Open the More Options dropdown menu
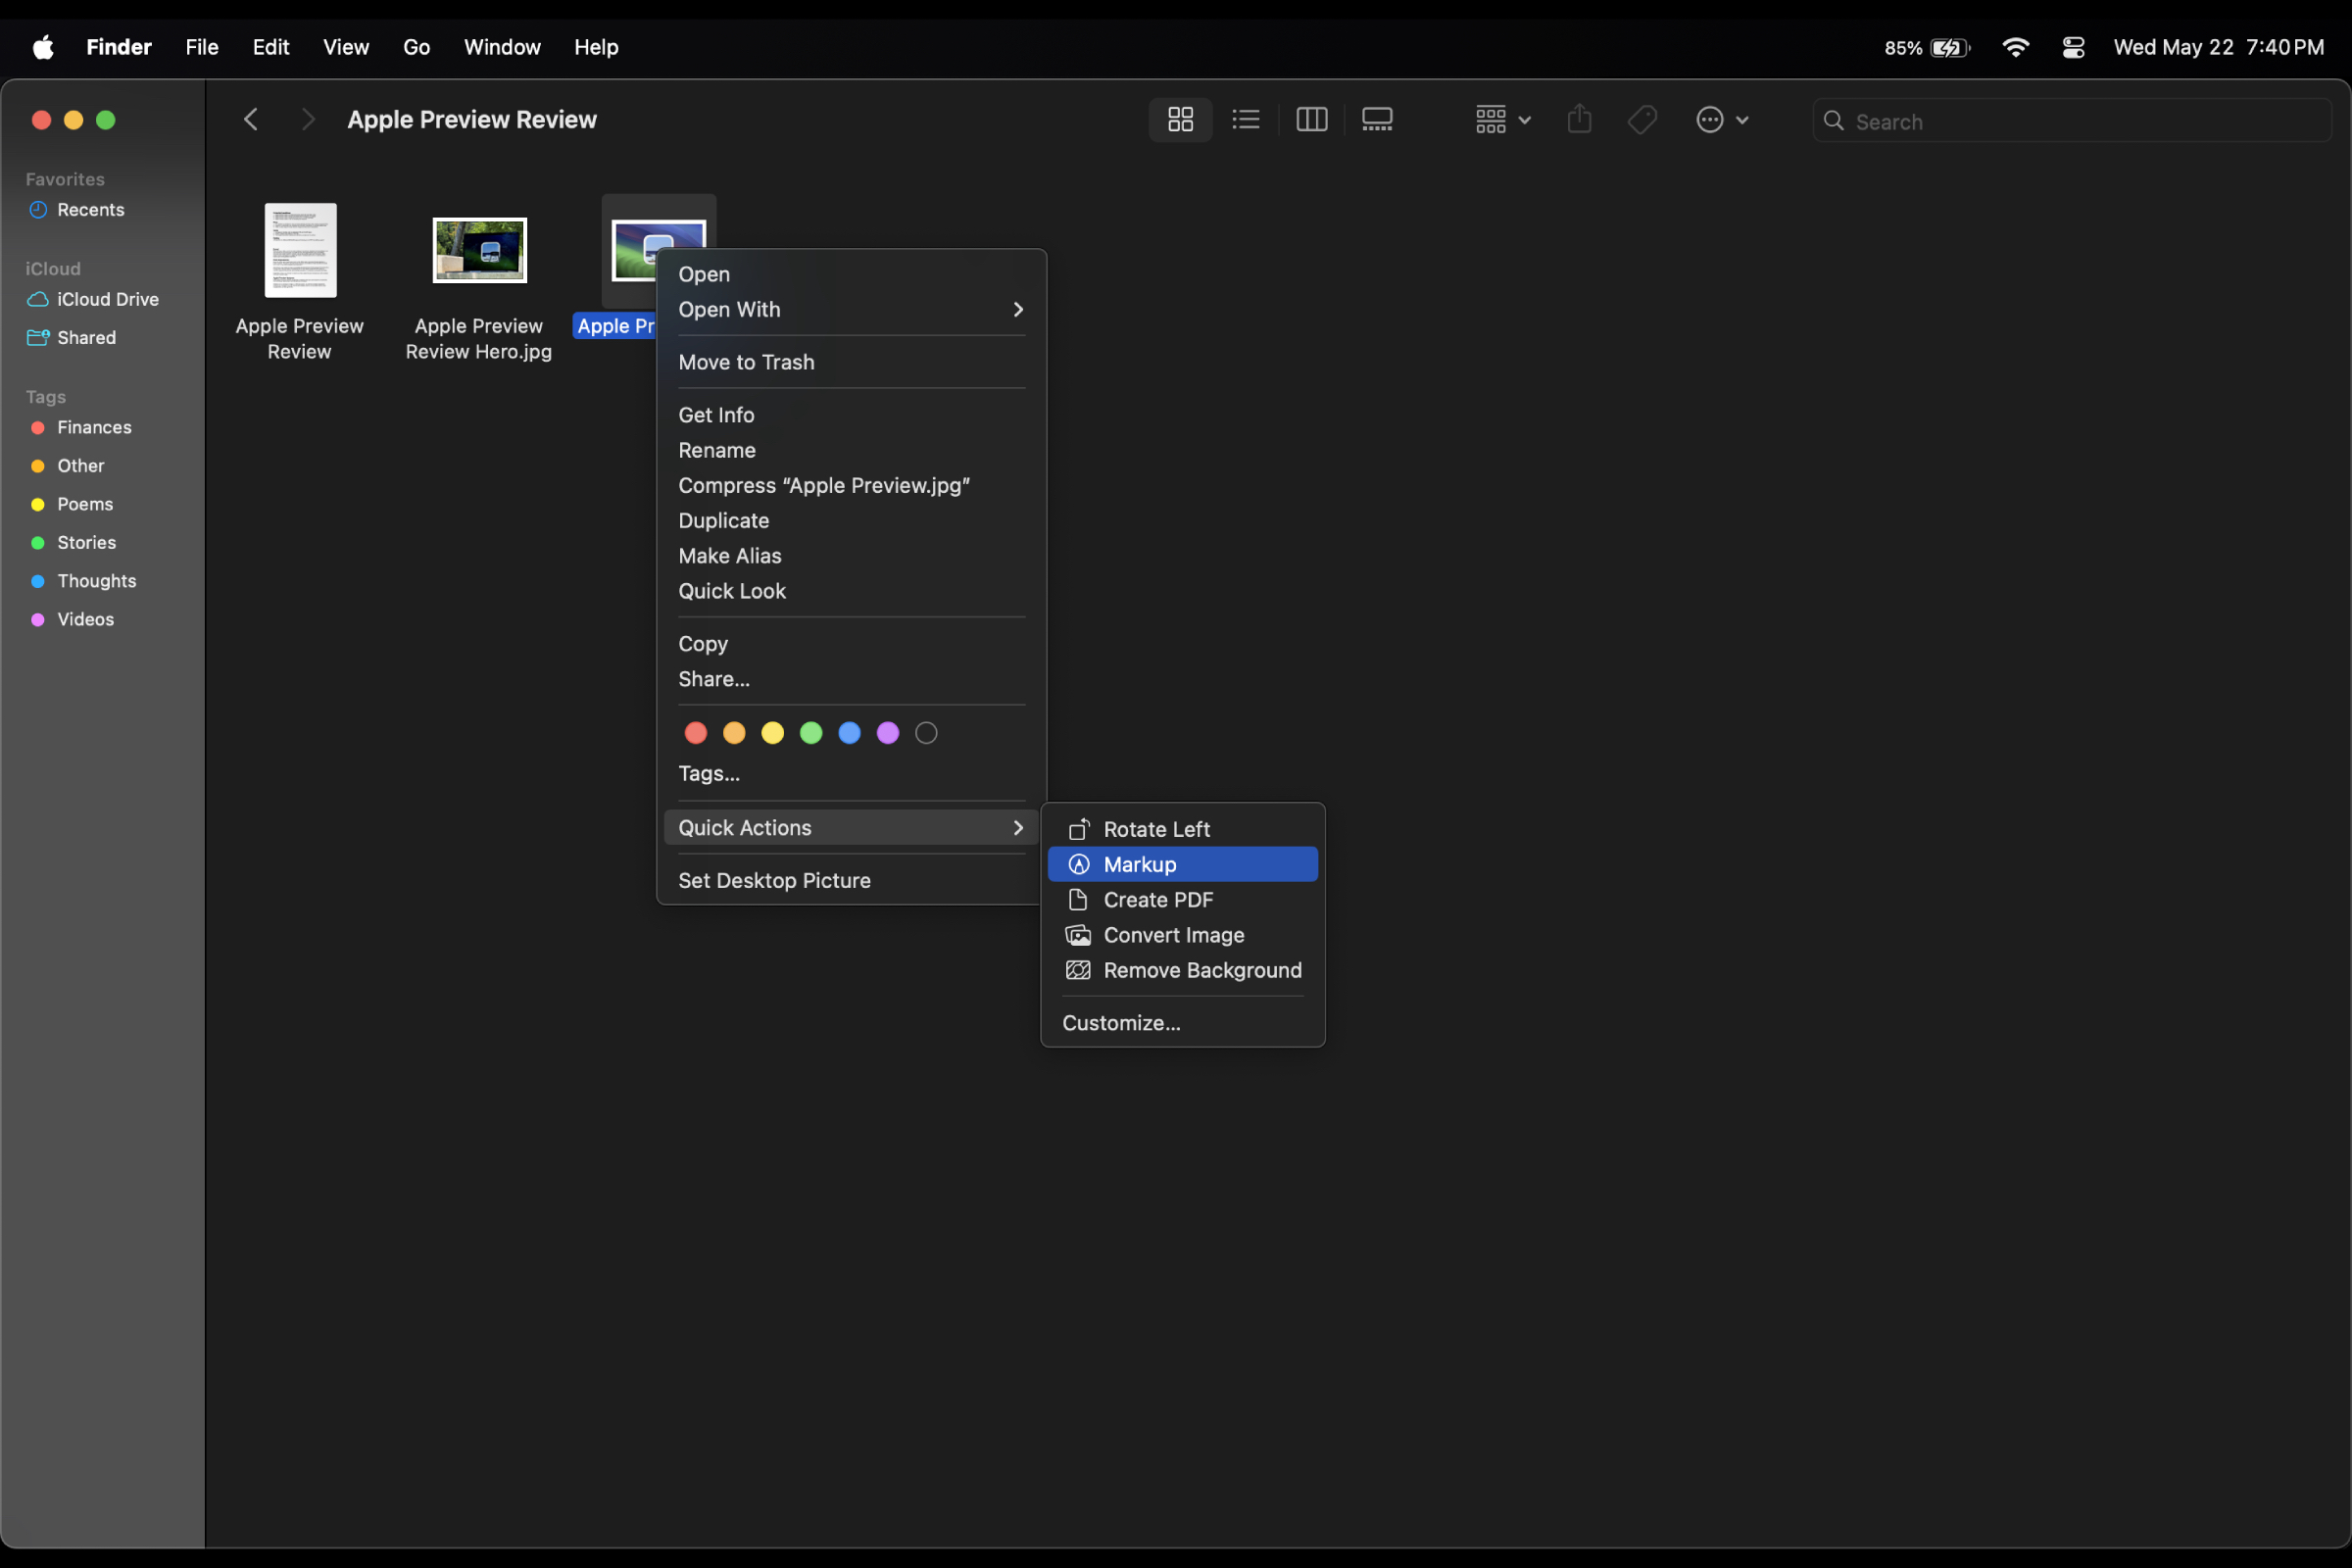Screen dimensions: 2352x1568 click(1722, 119)
